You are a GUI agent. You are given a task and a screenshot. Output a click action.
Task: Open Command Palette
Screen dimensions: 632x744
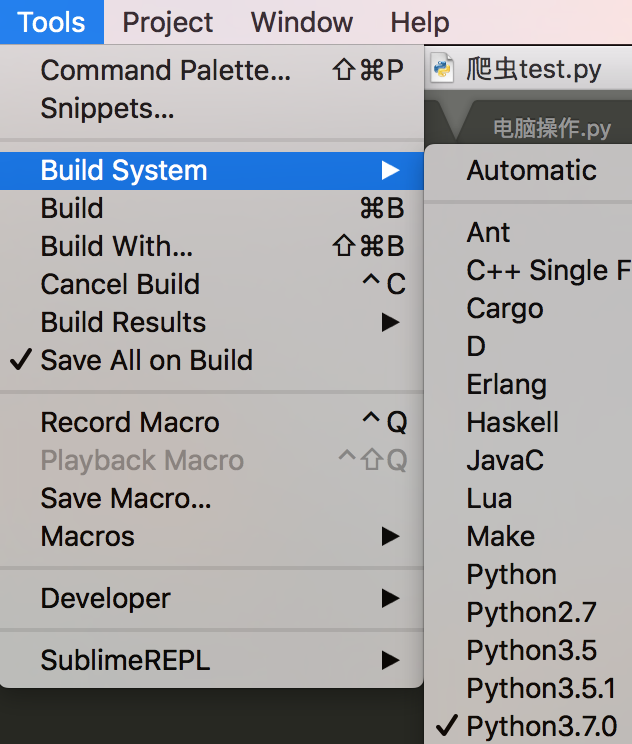pyautogui.click(x=166, y=70)
